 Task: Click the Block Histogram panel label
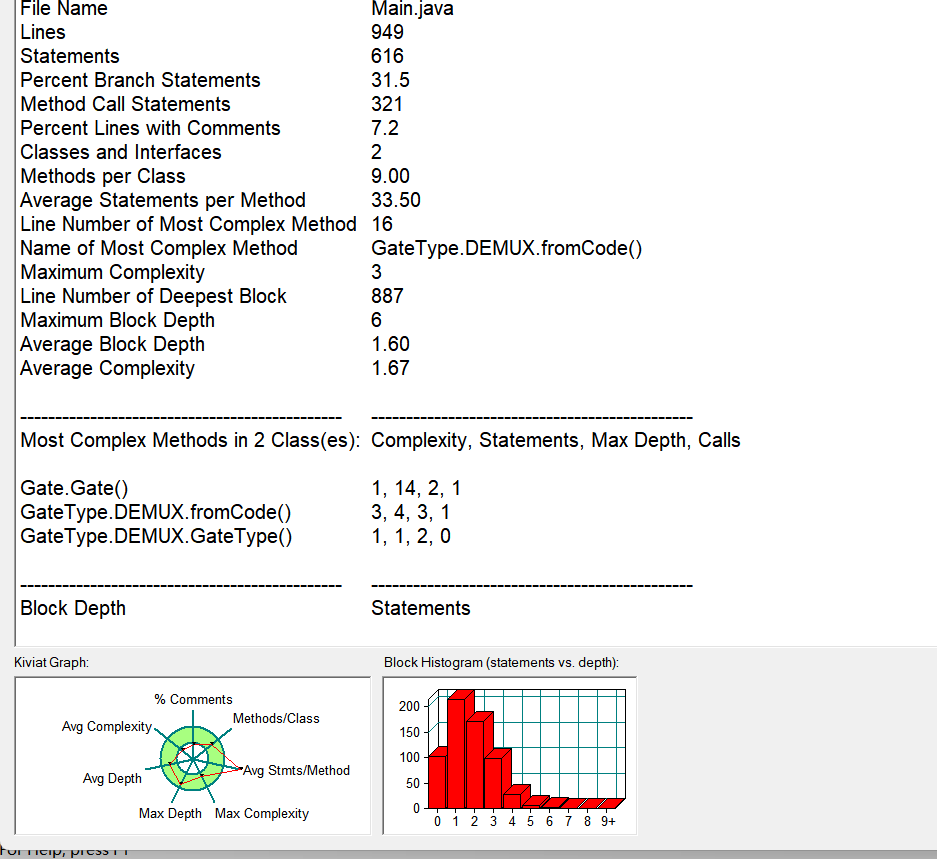501,662
